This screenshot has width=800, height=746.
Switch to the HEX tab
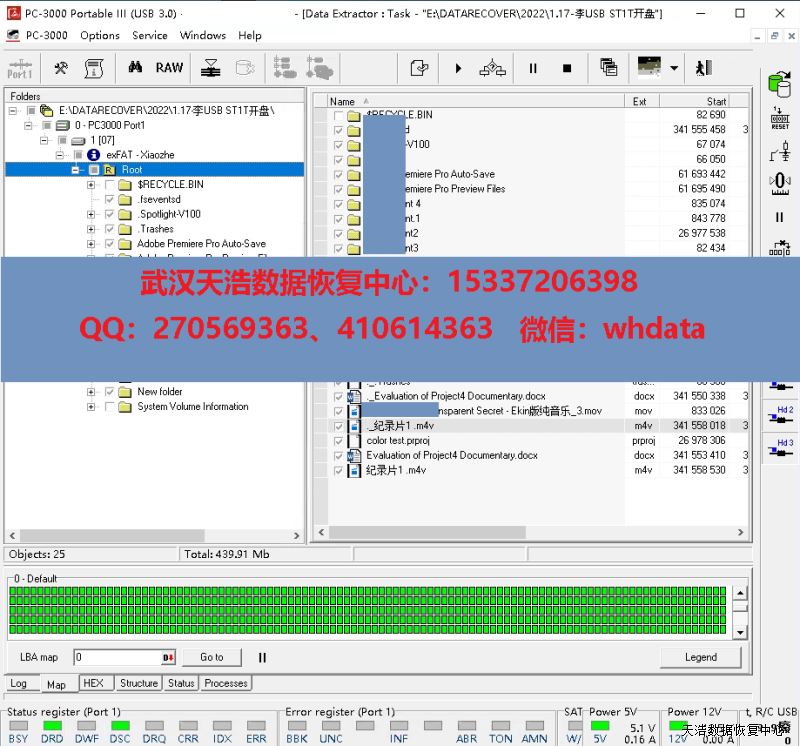[x=93, y=684]
